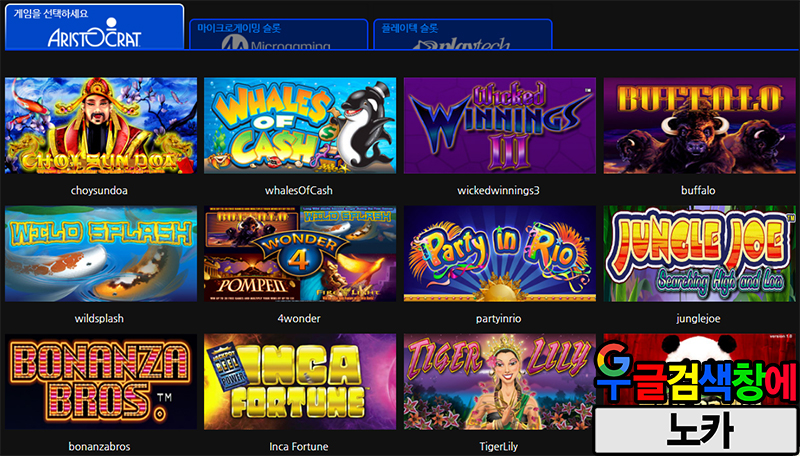Click the wickedwinnings3 caption link
The image size is (800, 456).
(x=498, y=191)
